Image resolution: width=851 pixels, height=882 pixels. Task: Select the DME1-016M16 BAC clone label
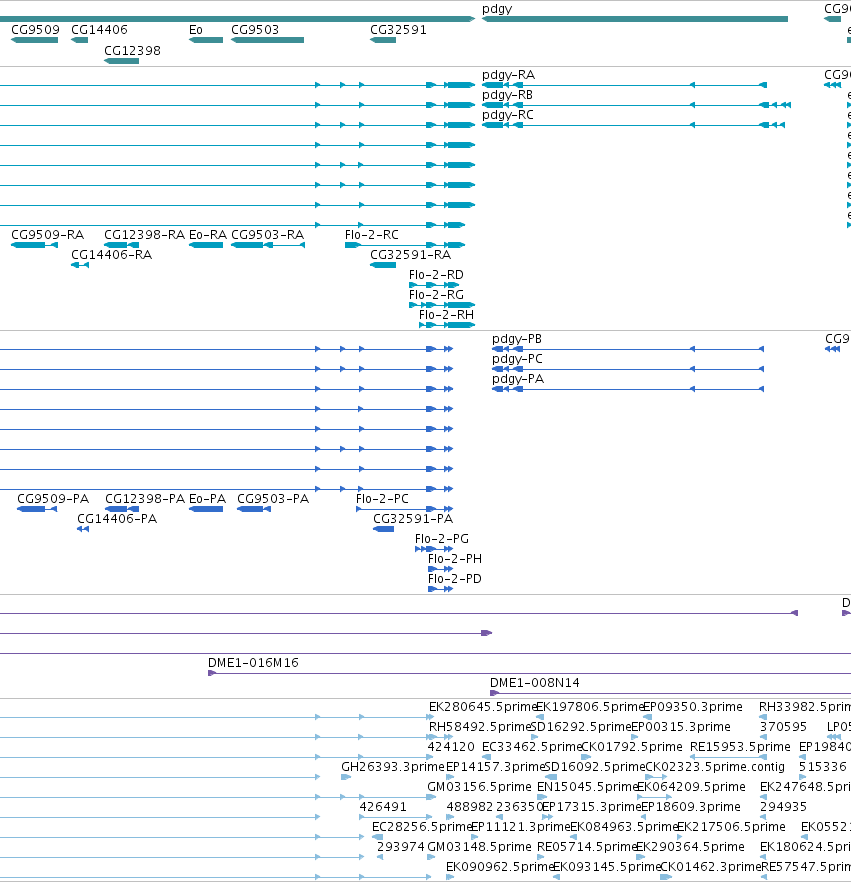[x=253, y=663]
